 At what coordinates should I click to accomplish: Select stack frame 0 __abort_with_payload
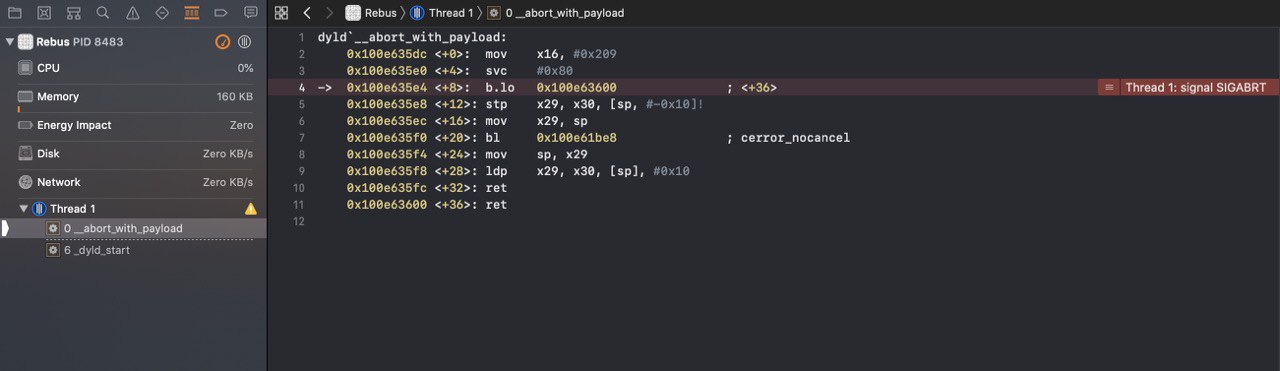click(134, 228)
